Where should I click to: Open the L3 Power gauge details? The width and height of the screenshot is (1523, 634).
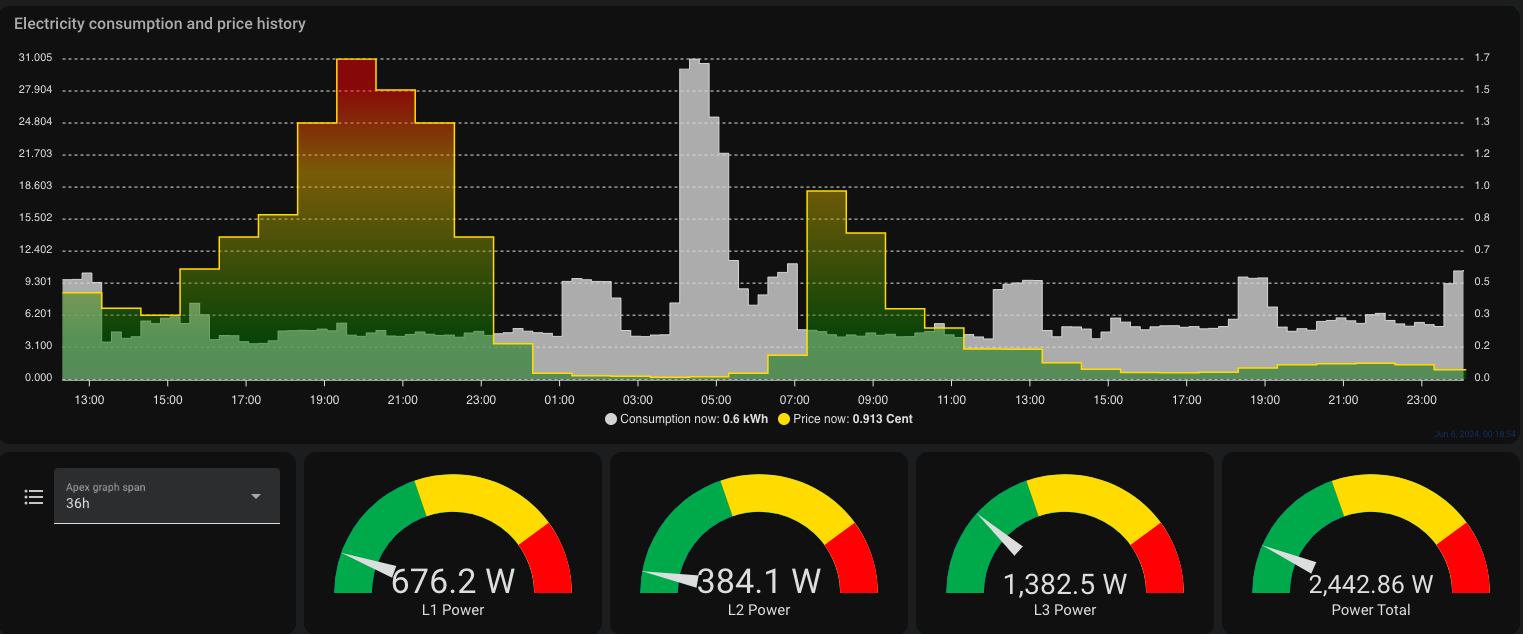1065,543
